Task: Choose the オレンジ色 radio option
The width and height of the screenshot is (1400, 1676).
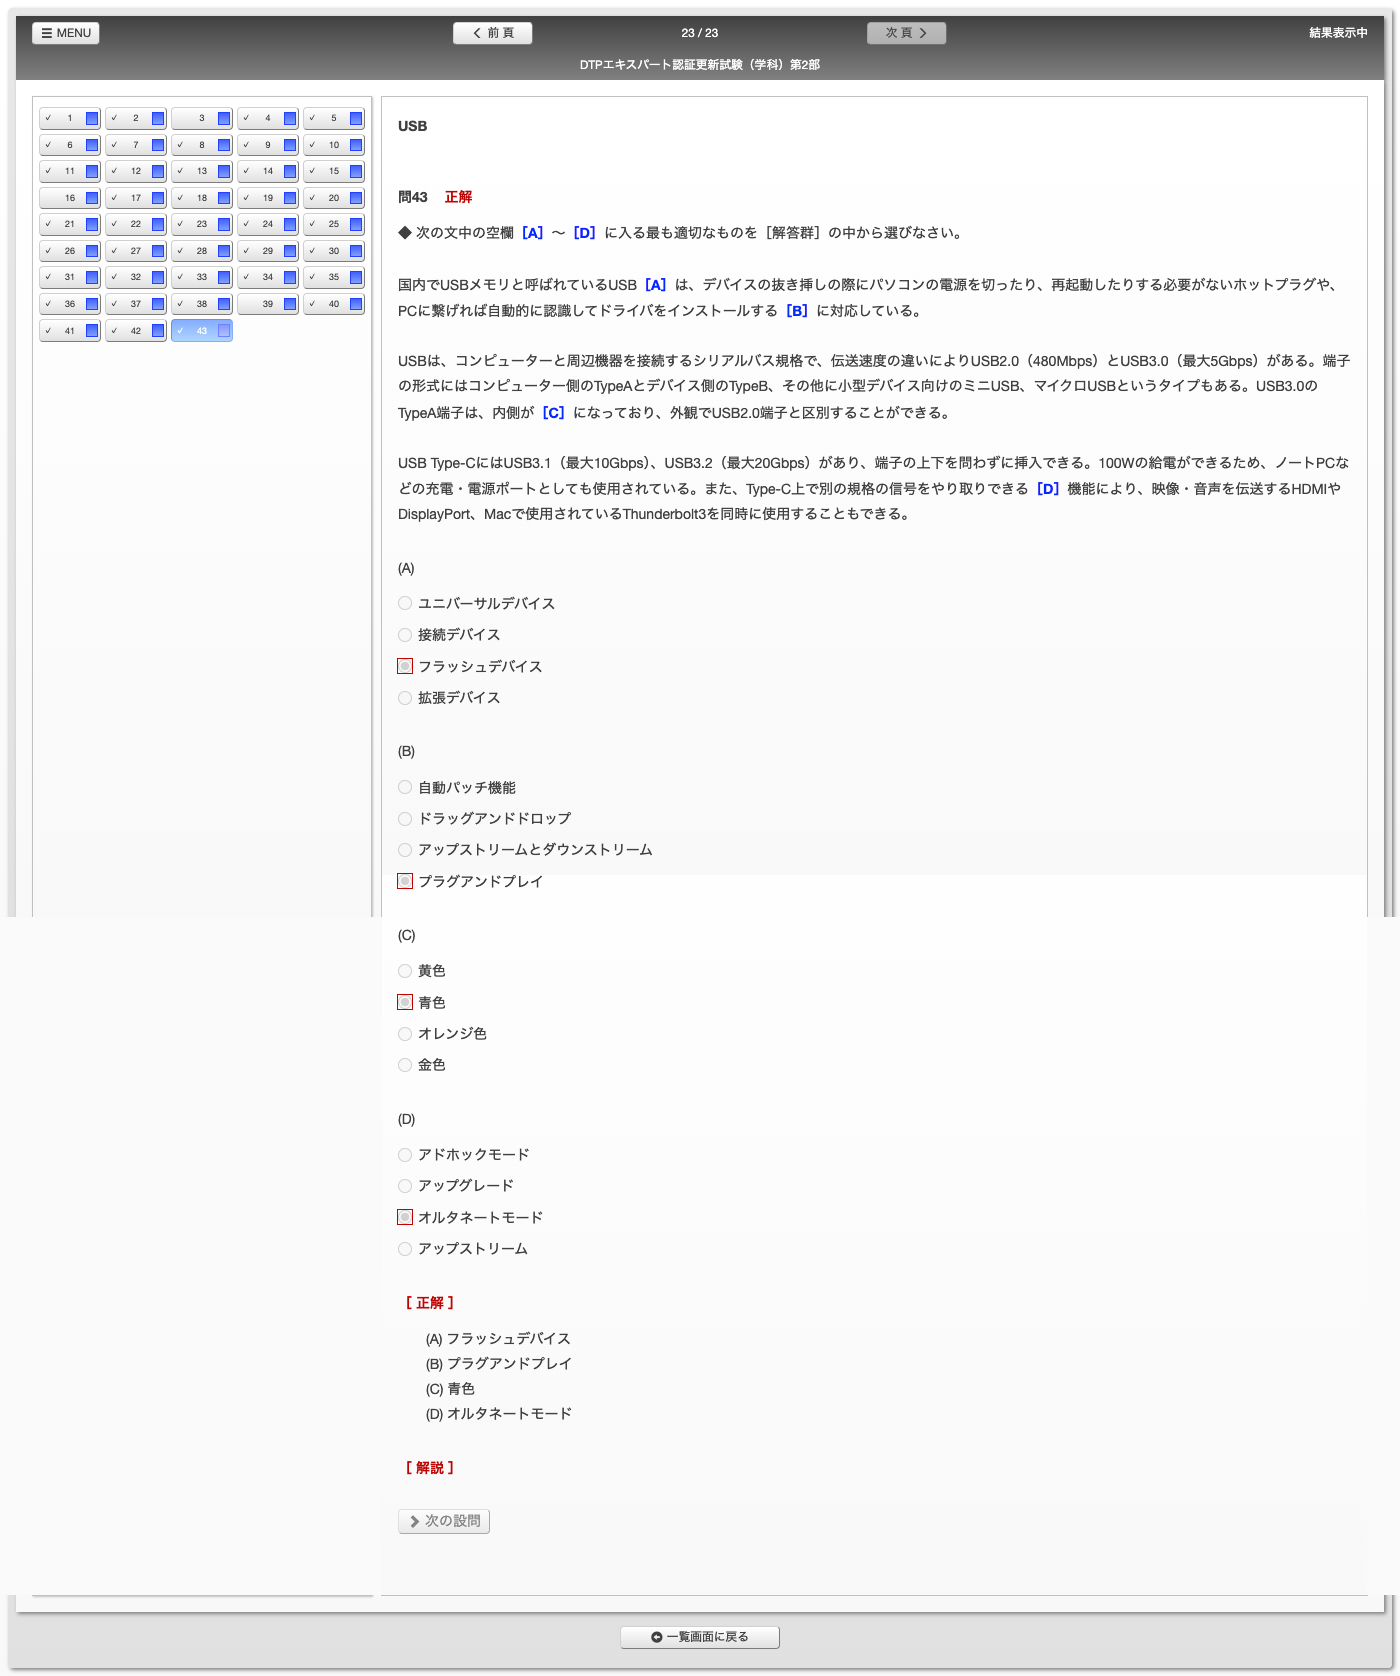Action: (405, 1034)
